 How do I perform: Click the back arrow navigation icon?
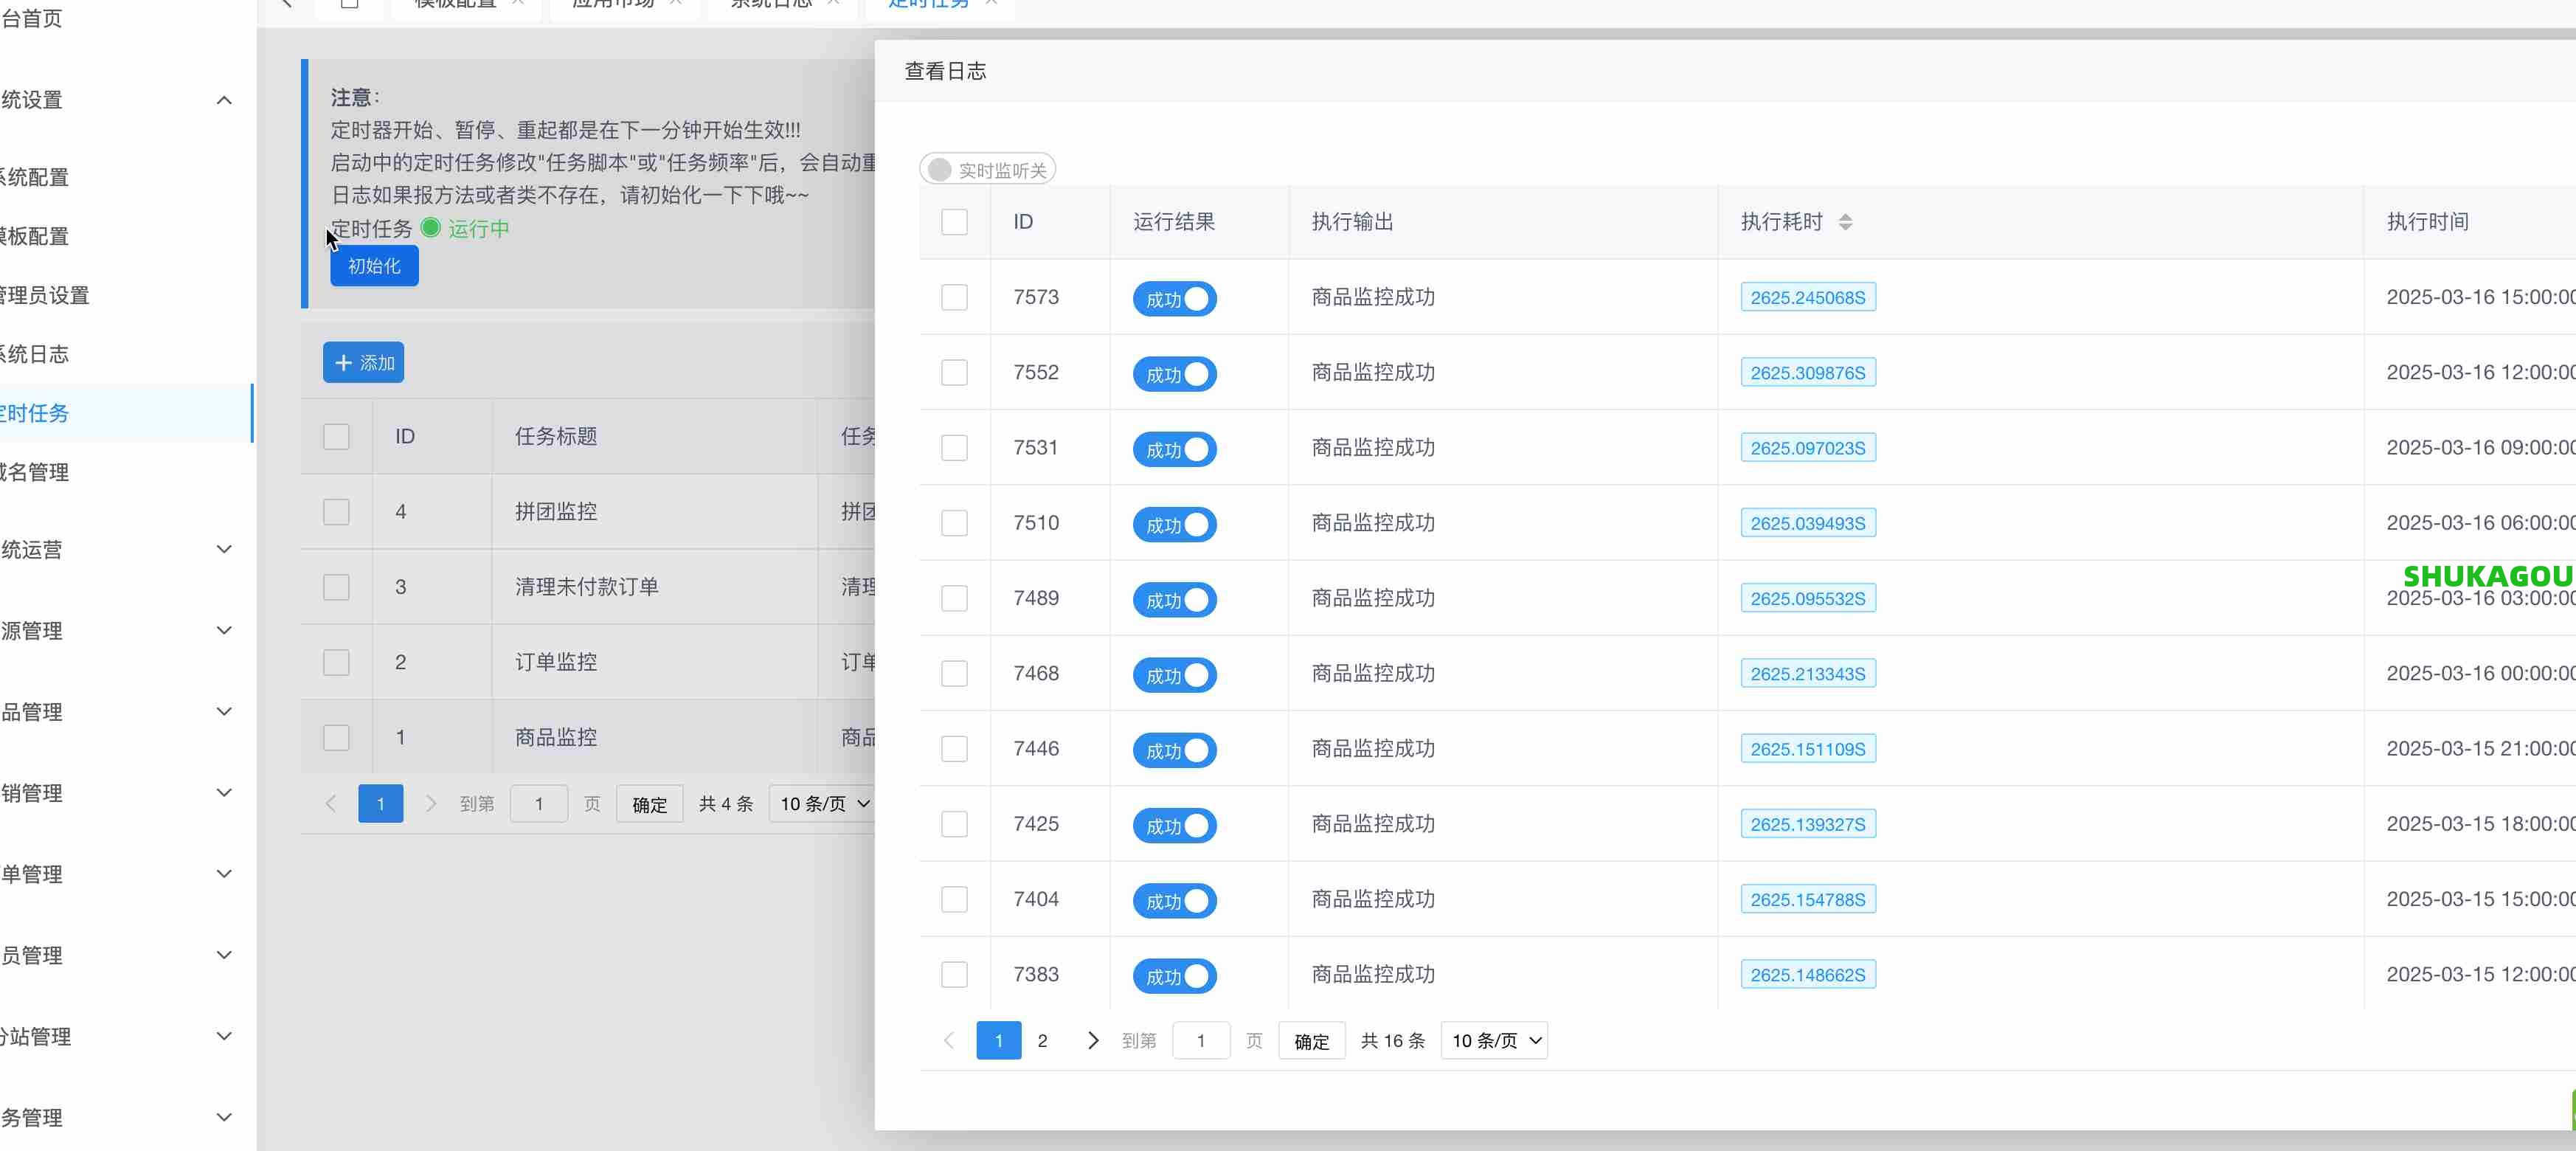pyautogui.click(x=285, y=3)
